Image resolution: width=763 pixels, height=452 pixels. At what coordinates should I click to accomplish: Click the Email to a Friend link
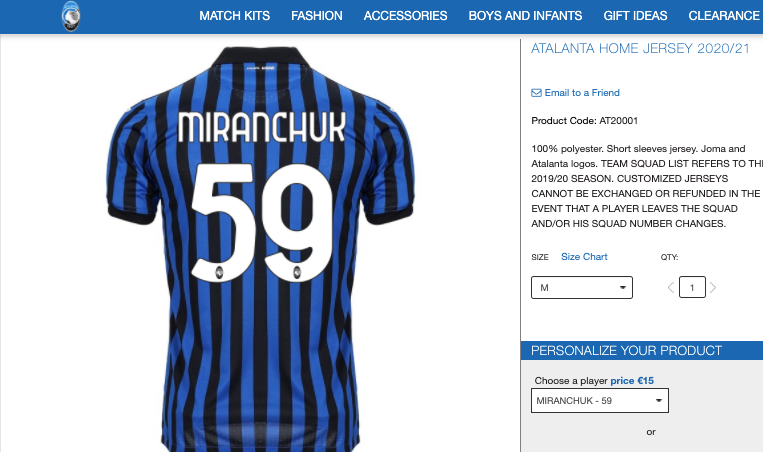click(582, 93)
